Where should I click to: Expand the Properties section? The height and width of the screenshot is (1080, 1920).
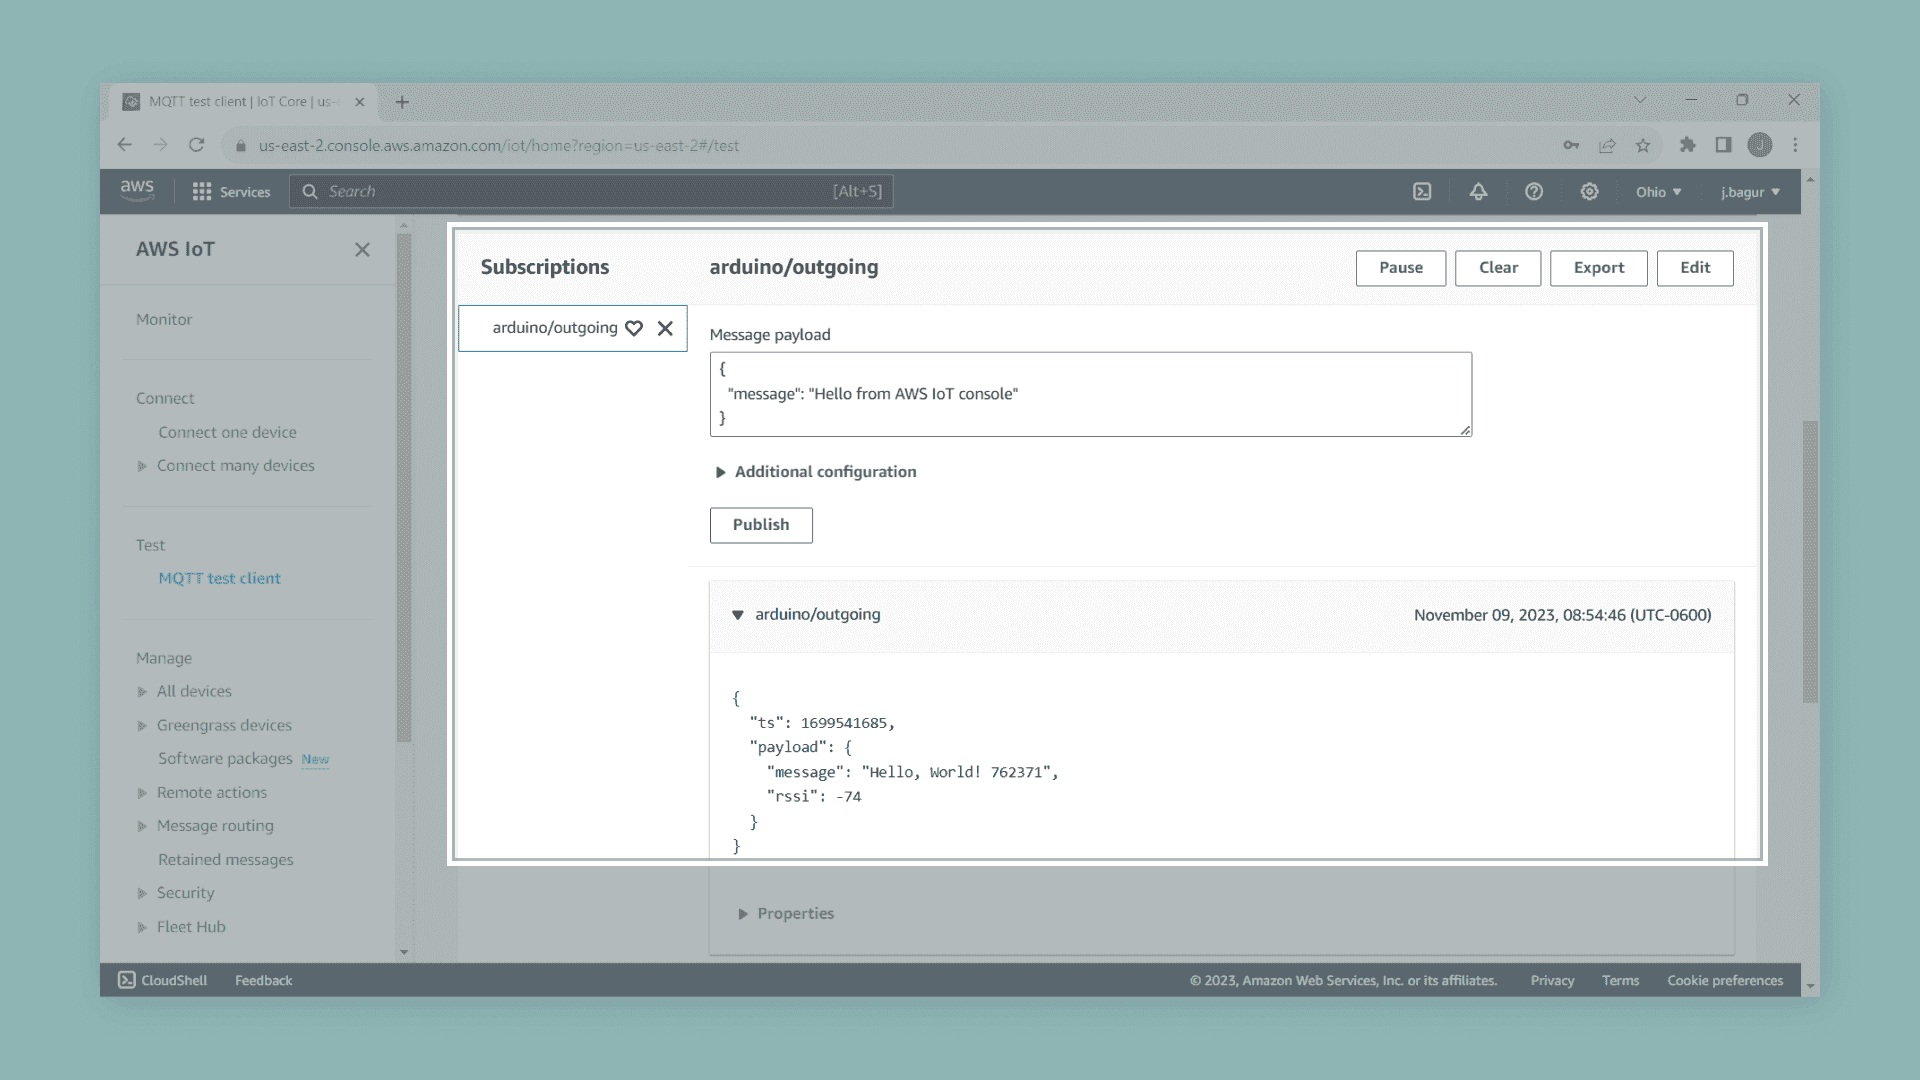pos(786,914)
